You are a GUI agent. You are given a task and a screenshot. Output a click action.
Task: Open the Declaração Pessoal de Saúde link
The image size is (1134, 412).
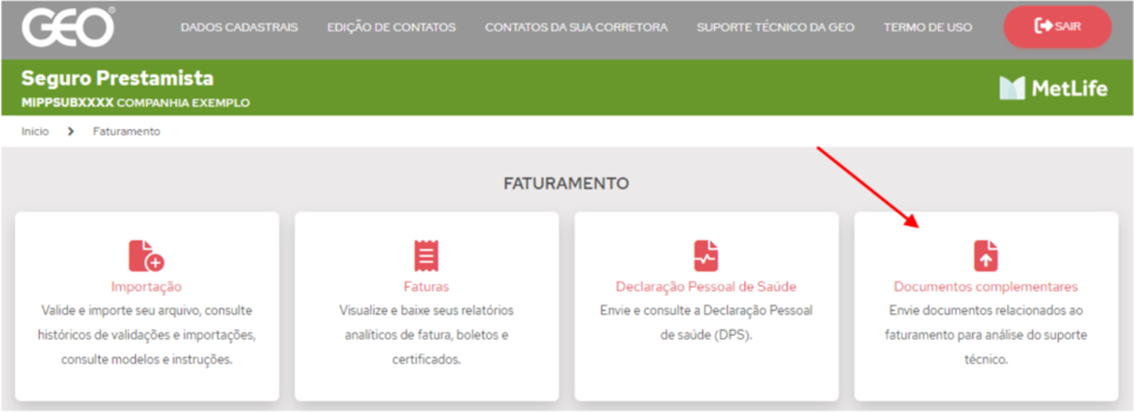(706, 287)
